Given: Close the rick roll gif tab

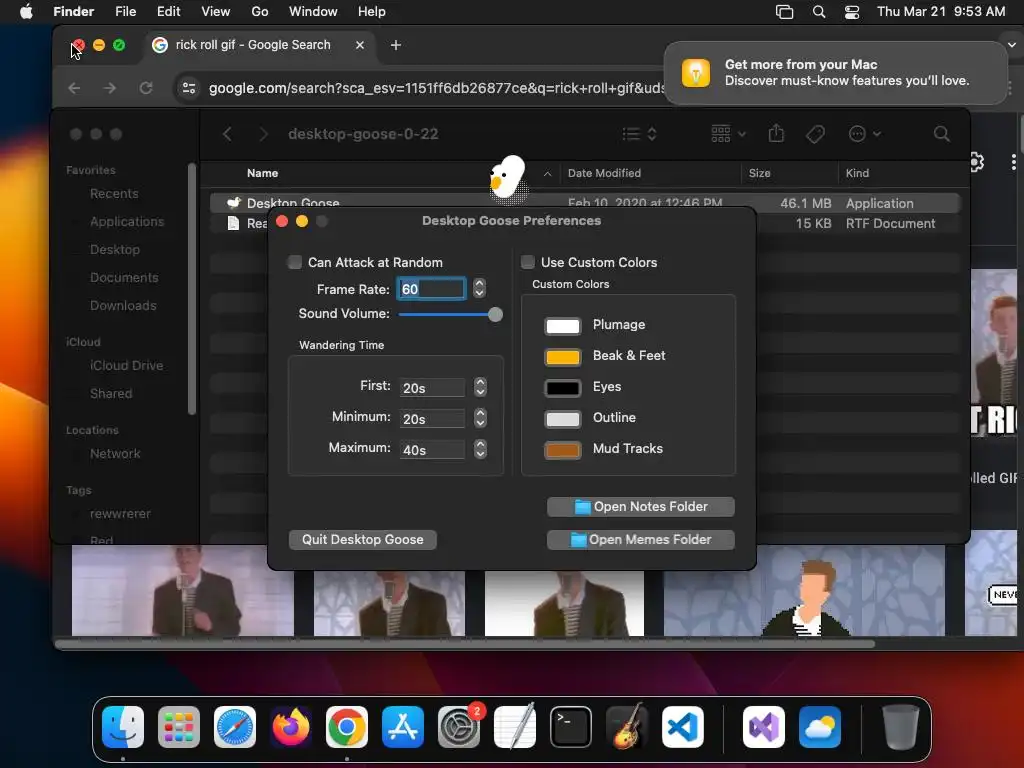Looking at the screenshot, I should (x=360, y=45).
